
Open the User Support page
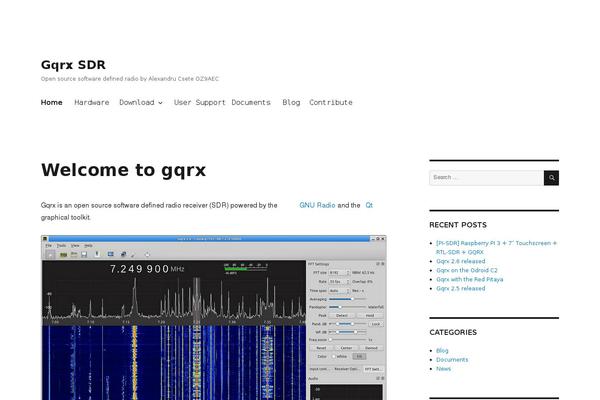199,102
